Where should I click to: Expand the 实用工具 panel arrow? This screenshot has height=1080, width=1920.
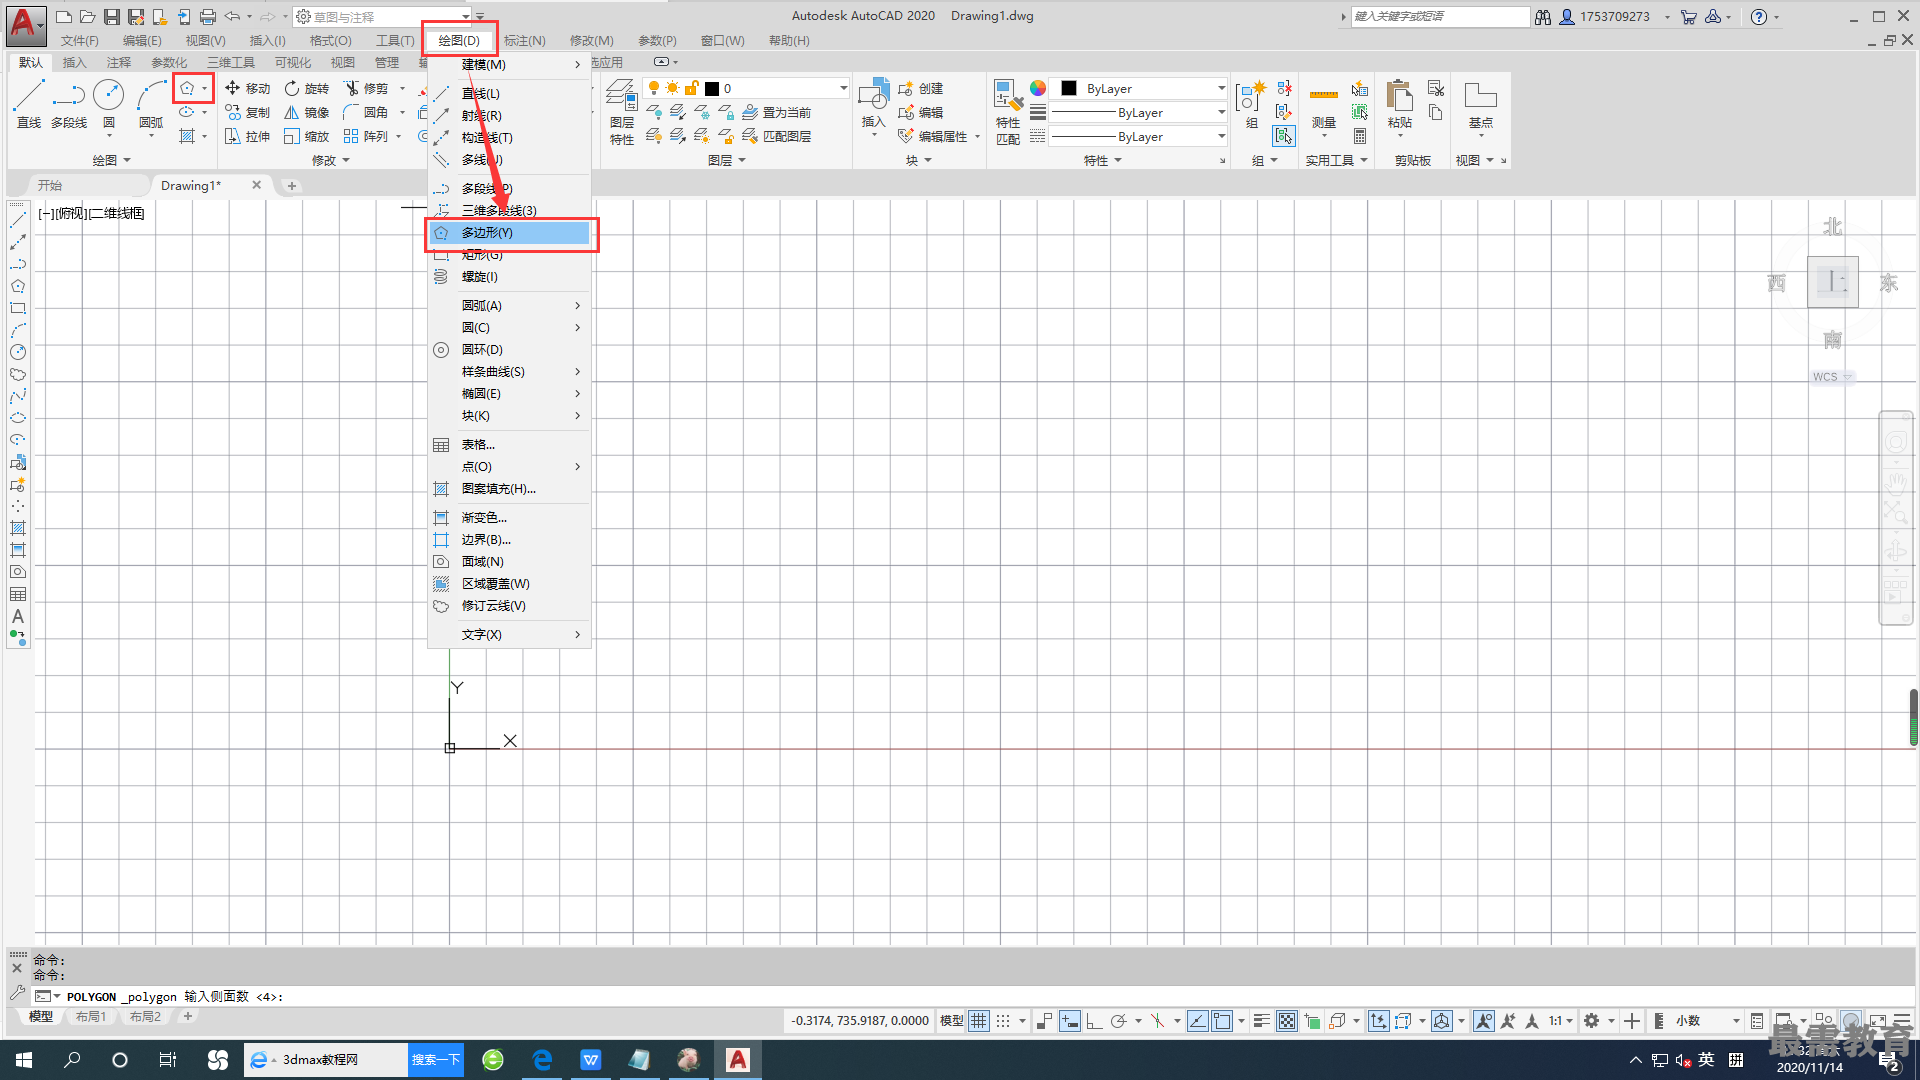(x=1364, y=160)
